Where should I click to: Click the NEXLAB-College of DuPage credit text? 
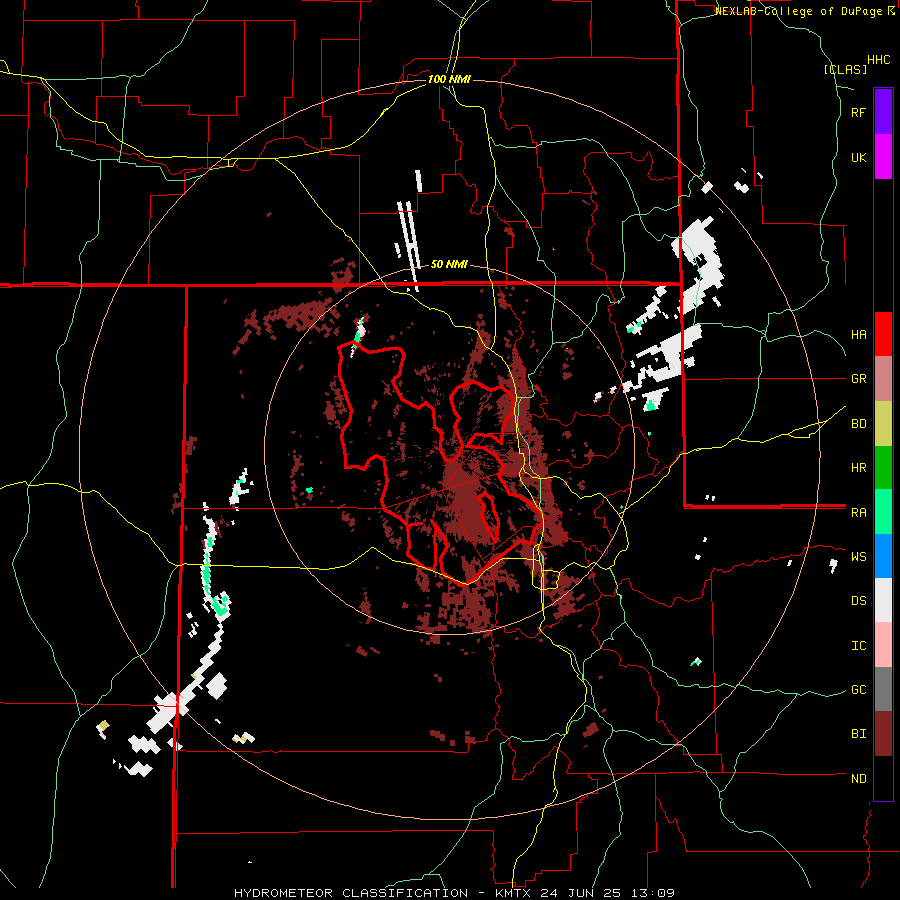coord(800,11)
